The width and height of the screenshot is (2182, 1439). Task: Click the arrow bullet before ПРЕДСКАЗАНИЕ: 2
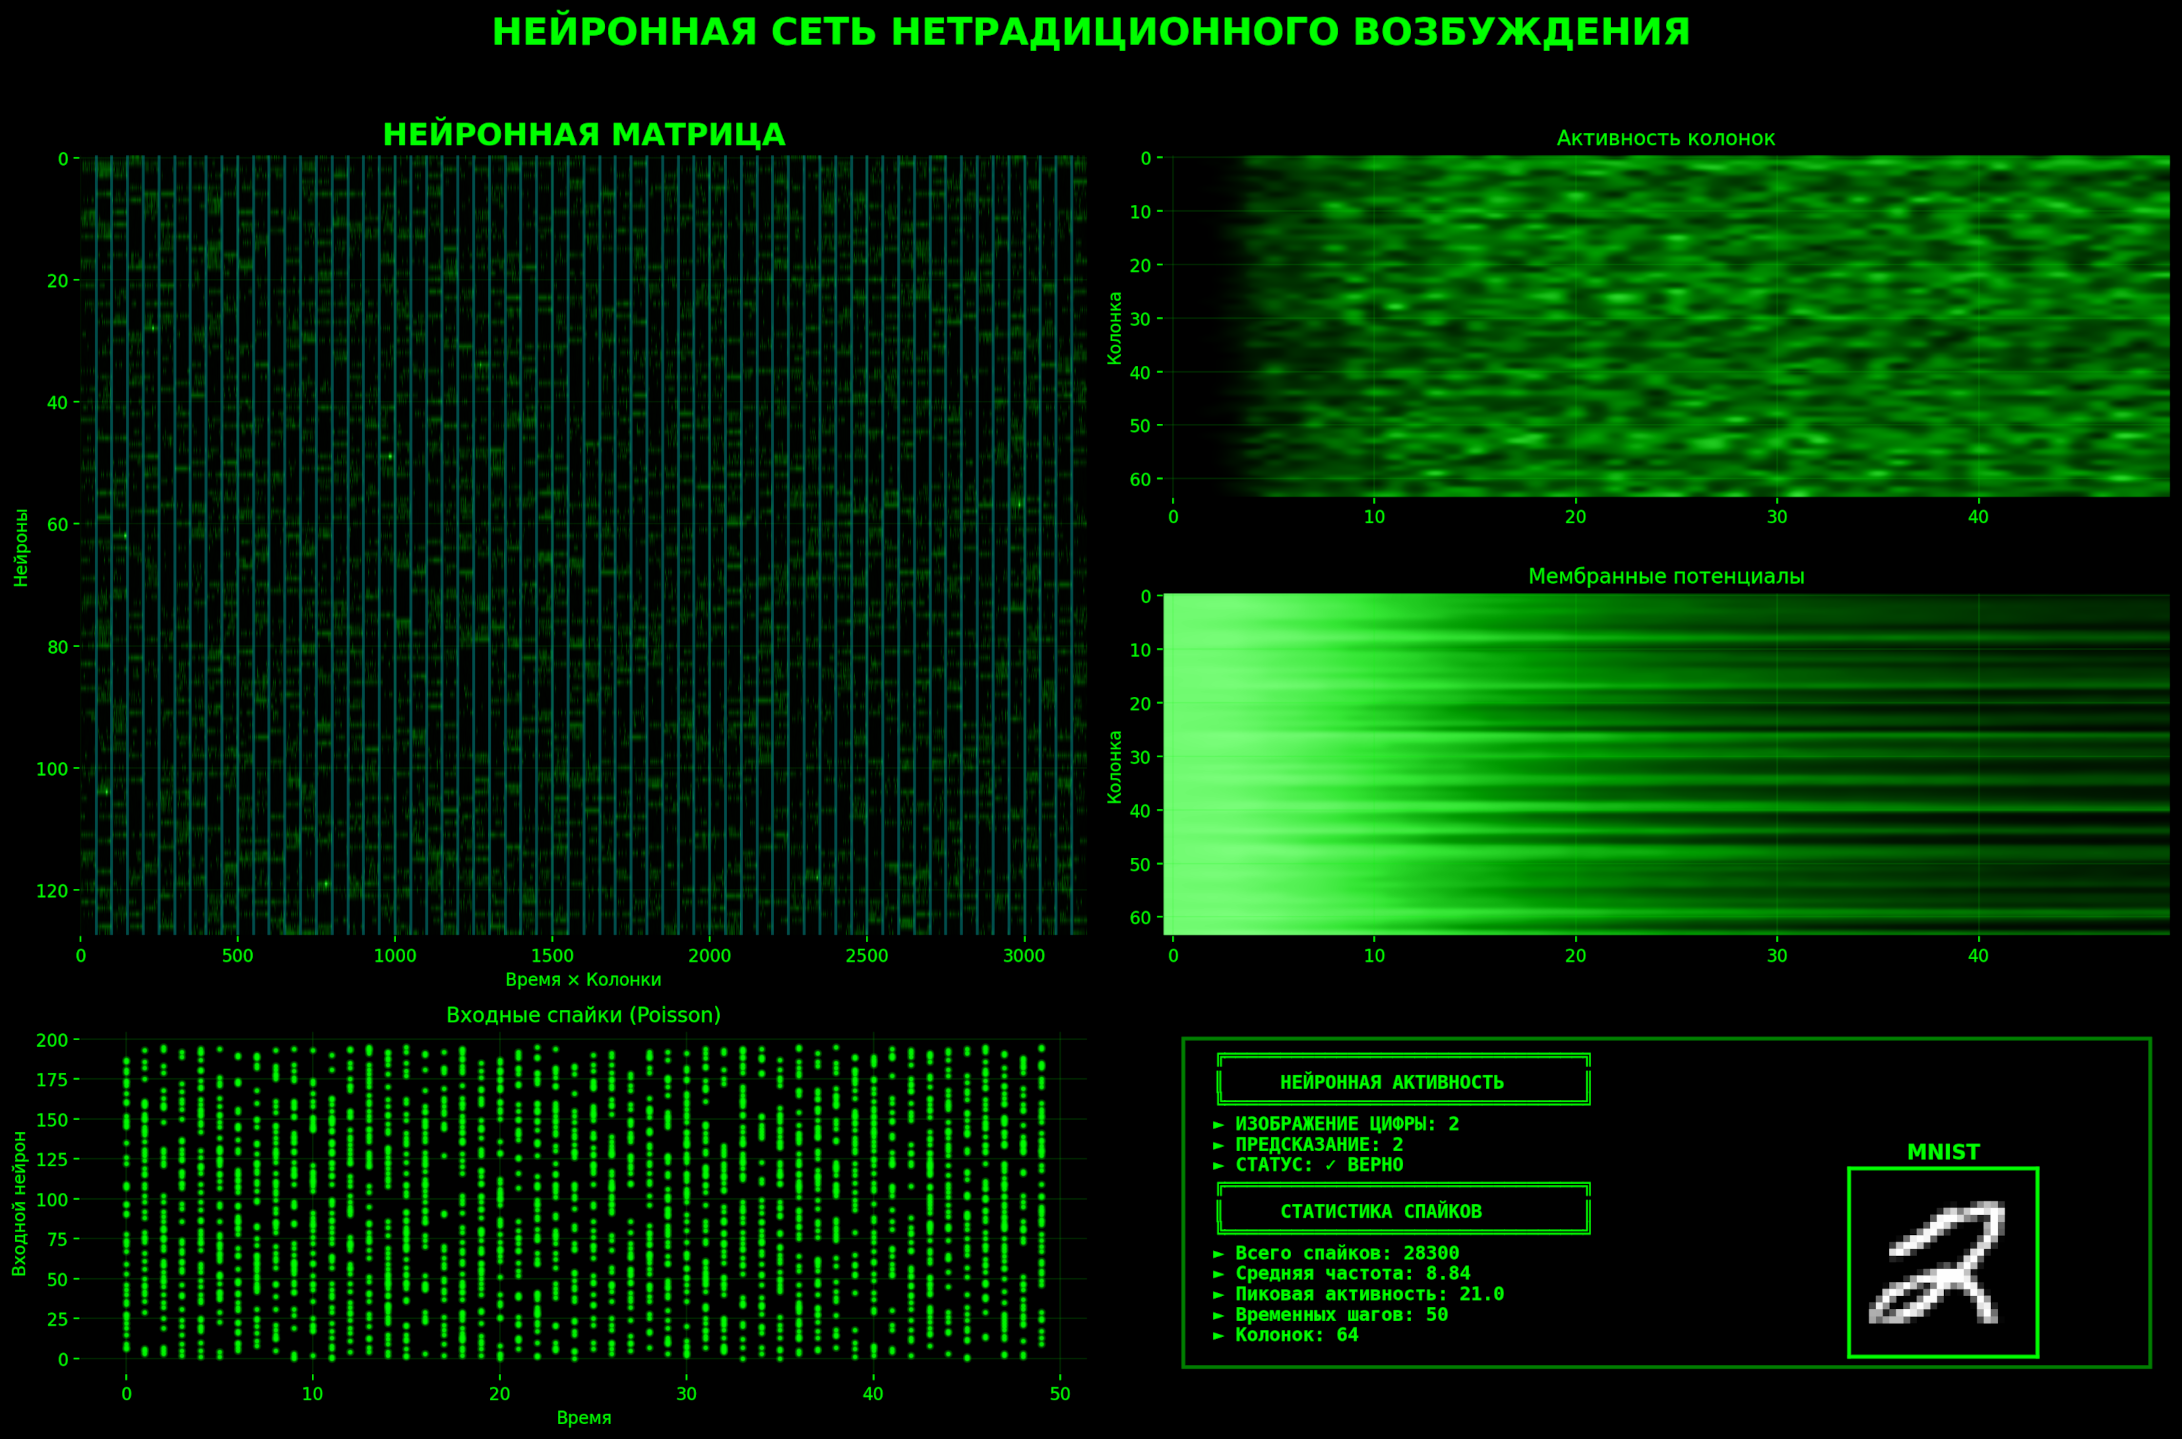pos(1218,1145)
